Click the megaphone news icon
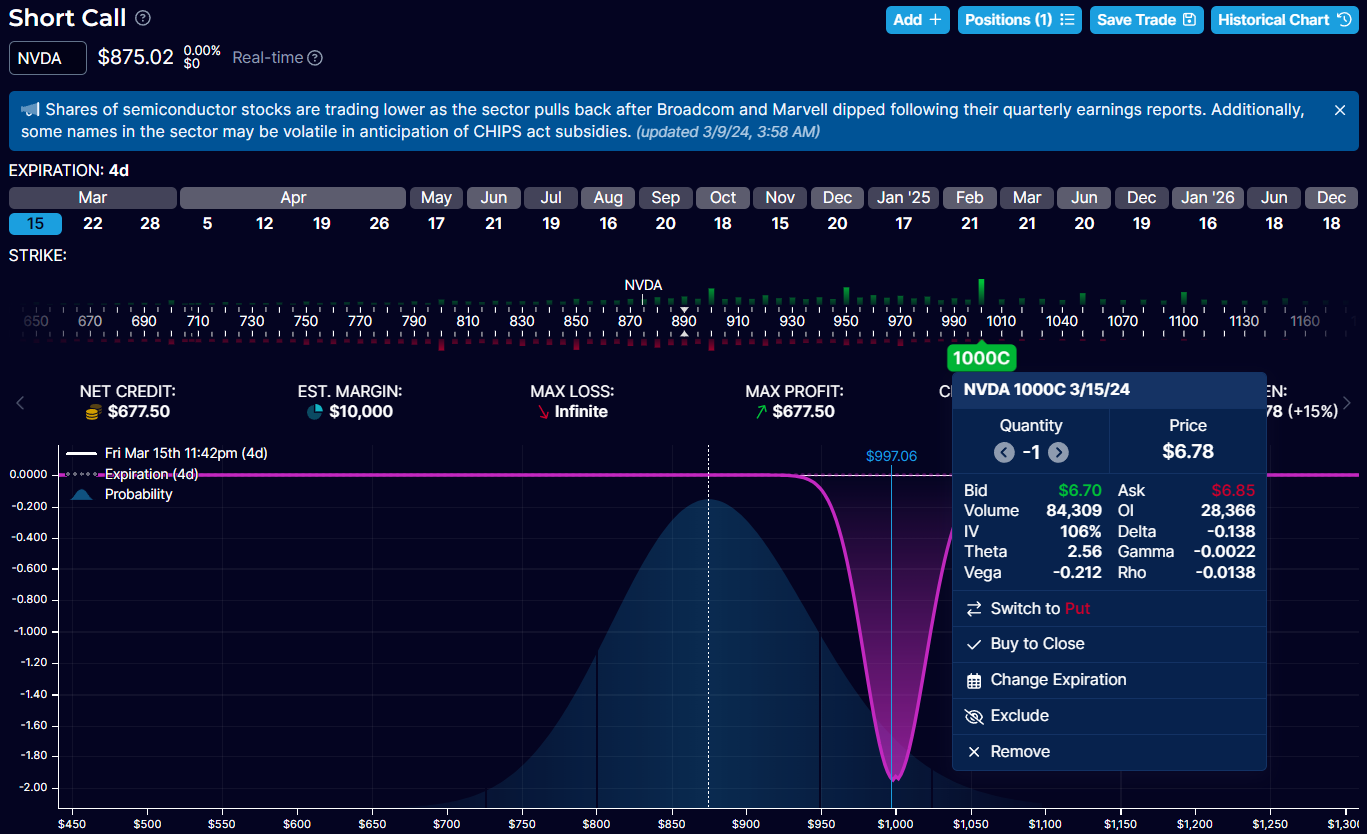 30,109
